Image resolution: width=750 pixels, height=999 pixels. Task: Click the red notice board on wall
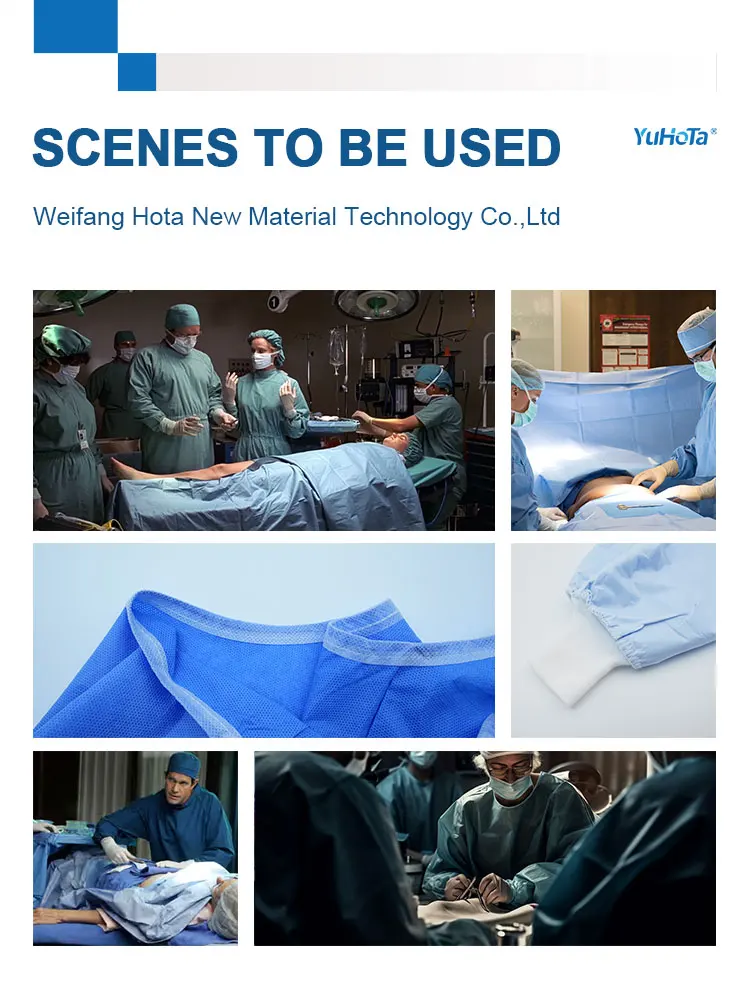click(624, 343)
